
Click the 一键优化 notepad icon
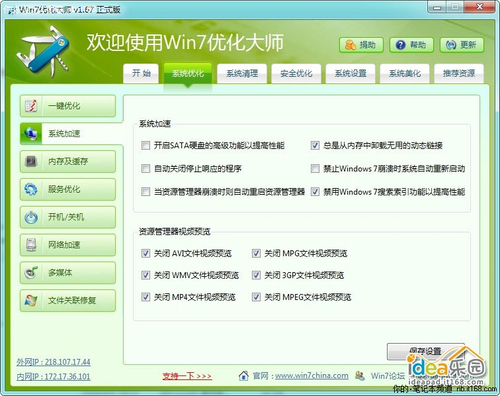31,106
